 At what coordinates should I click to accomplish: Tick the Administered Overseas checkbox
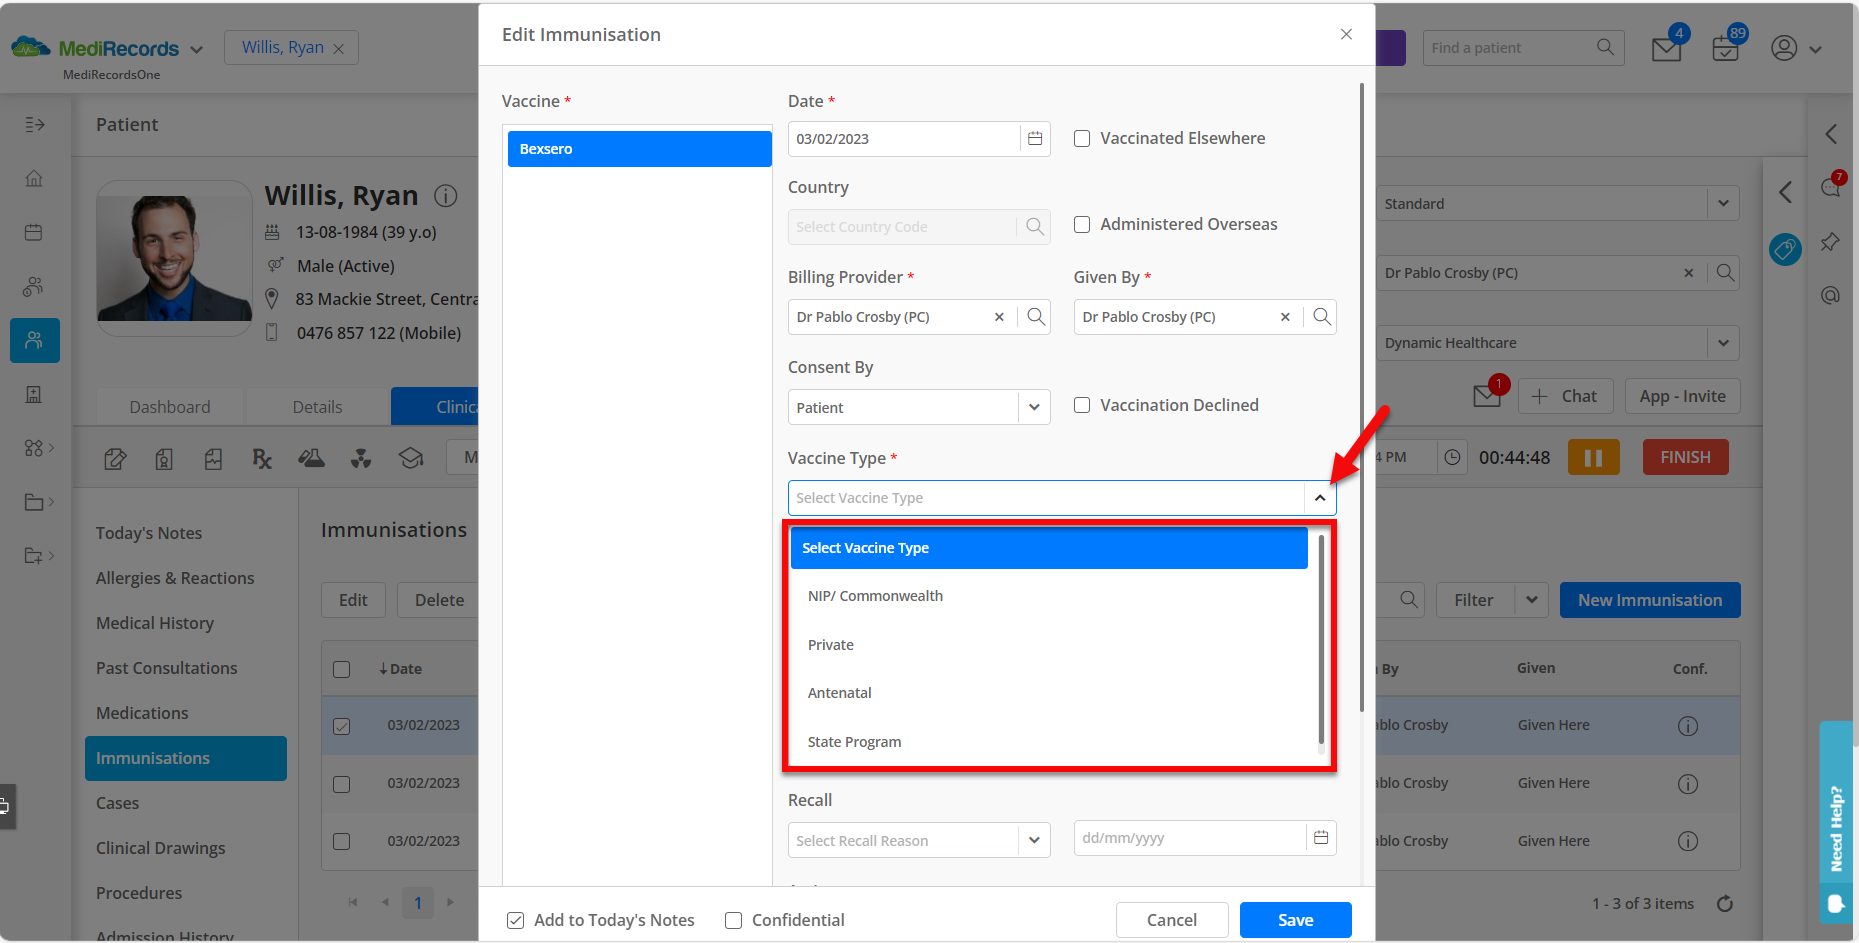[x=1082, y=225]
